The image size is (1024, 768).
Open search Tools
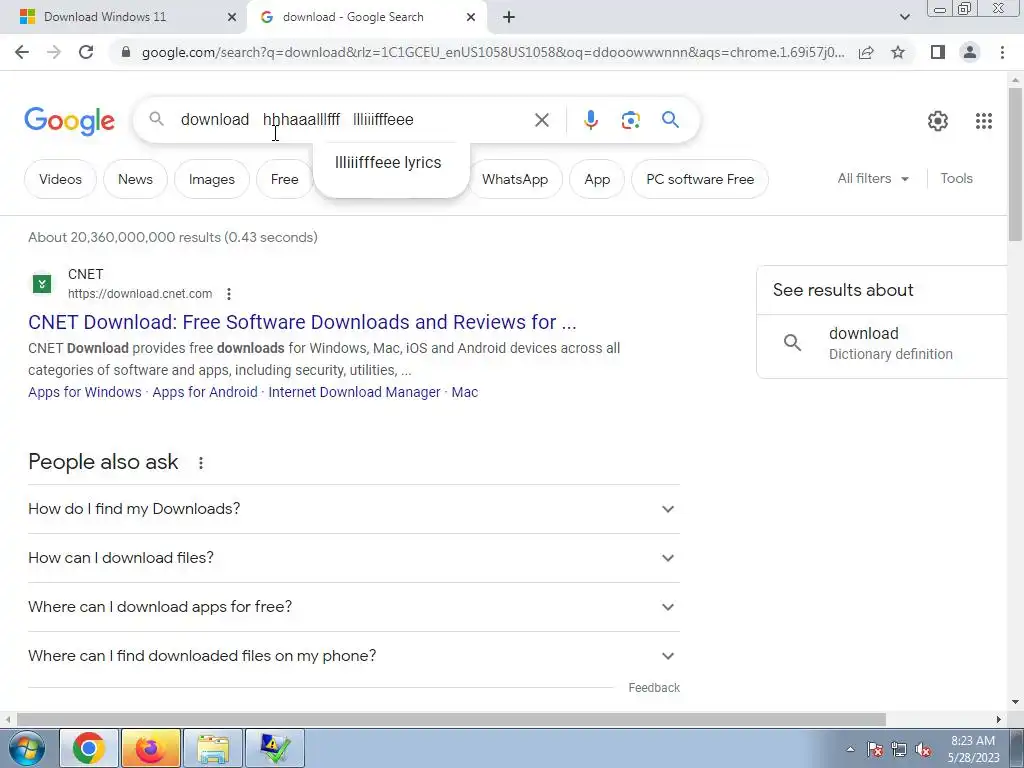(956, 178)
